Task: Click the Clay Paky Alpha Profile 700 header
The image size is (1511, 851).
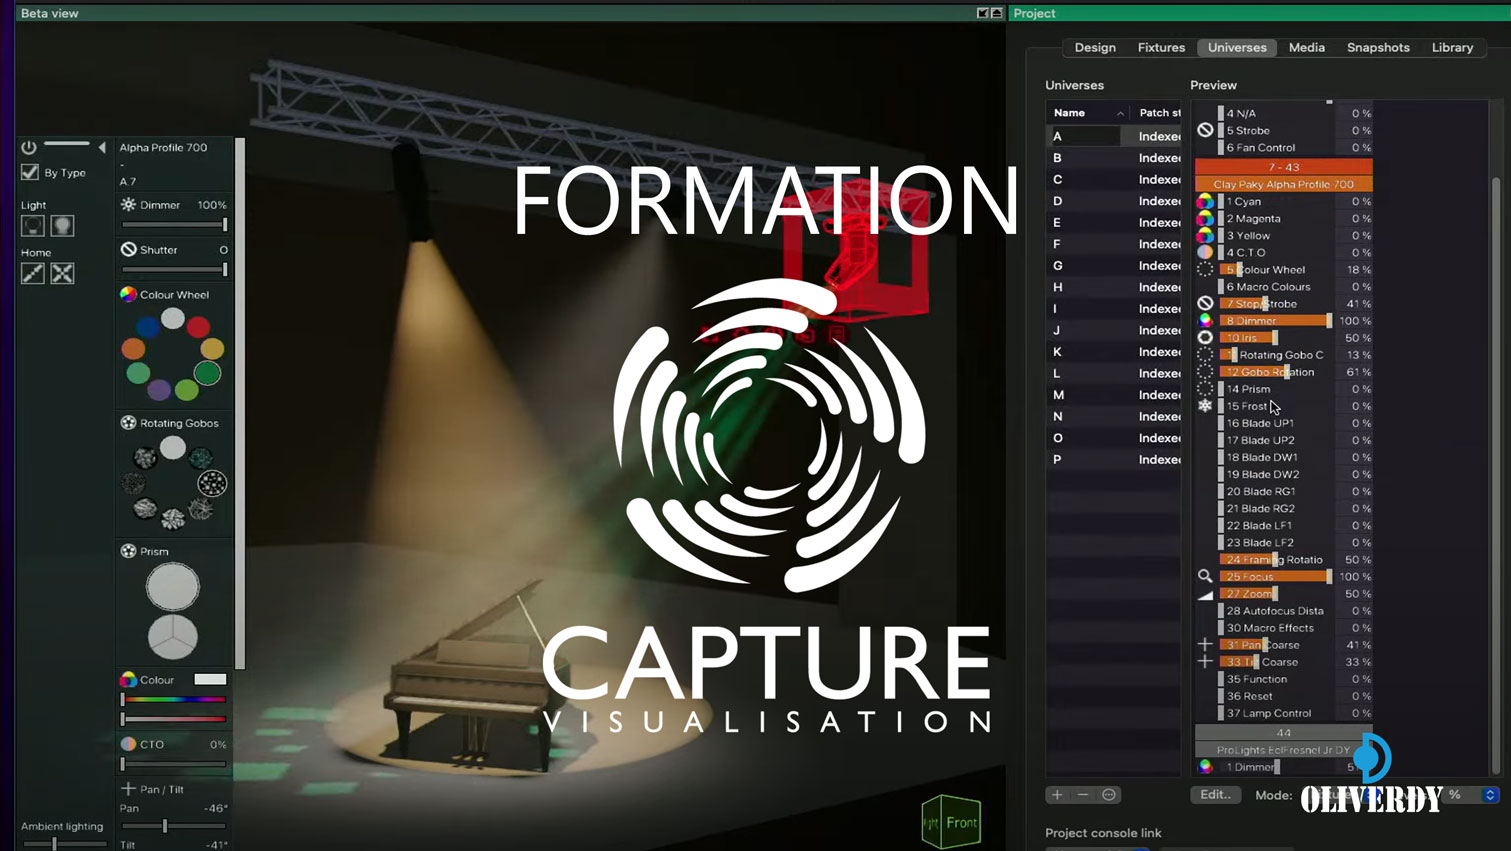Action: (1284, 184)
